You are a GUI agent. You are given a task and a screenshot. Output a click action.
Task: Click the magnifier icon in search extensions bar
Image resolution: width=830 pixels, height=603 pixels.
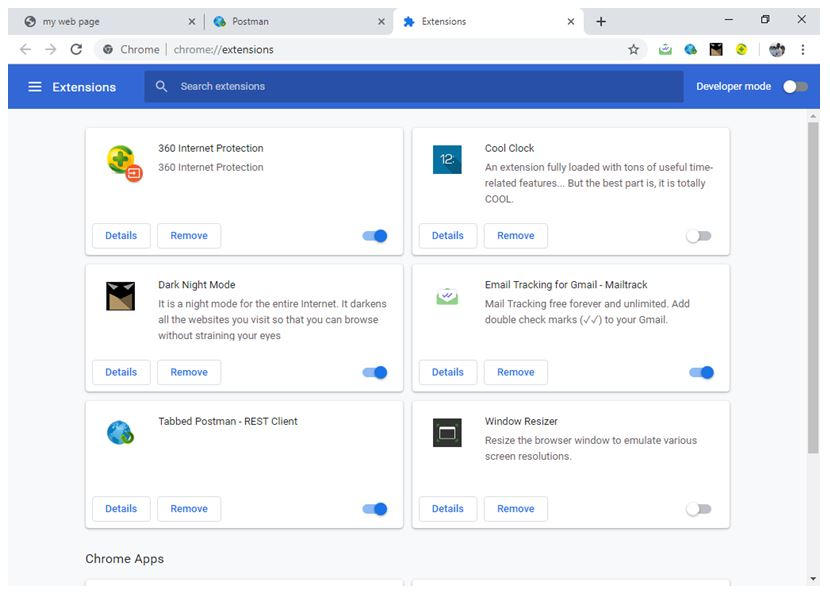tap(161, 86)
